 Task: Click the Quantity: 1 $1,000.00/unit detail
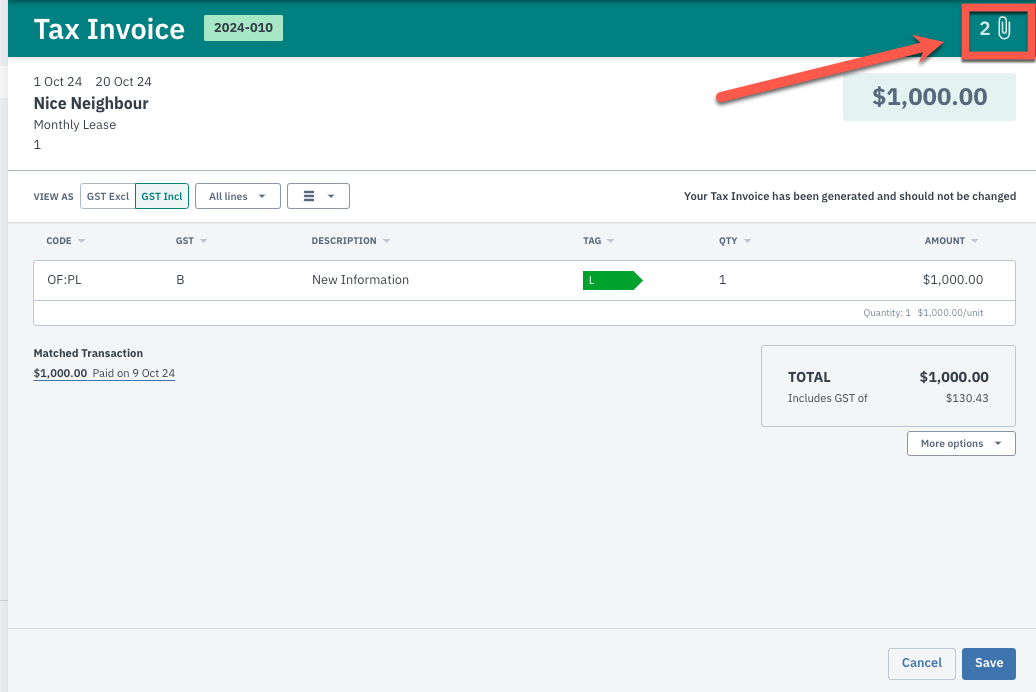point(922,313)
